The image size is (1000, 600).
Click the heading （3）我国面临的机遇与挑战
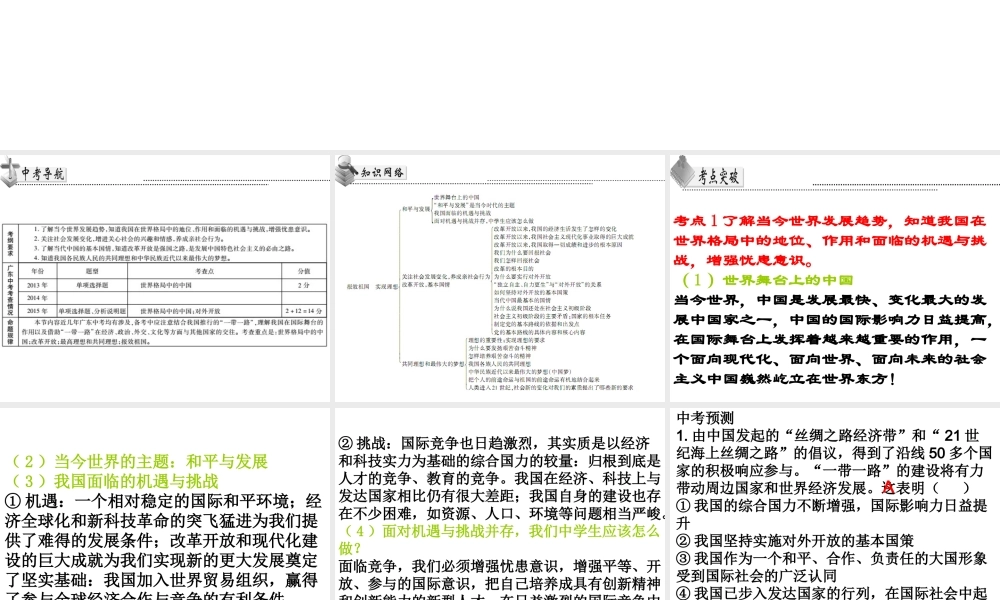(x=115, y=481)
